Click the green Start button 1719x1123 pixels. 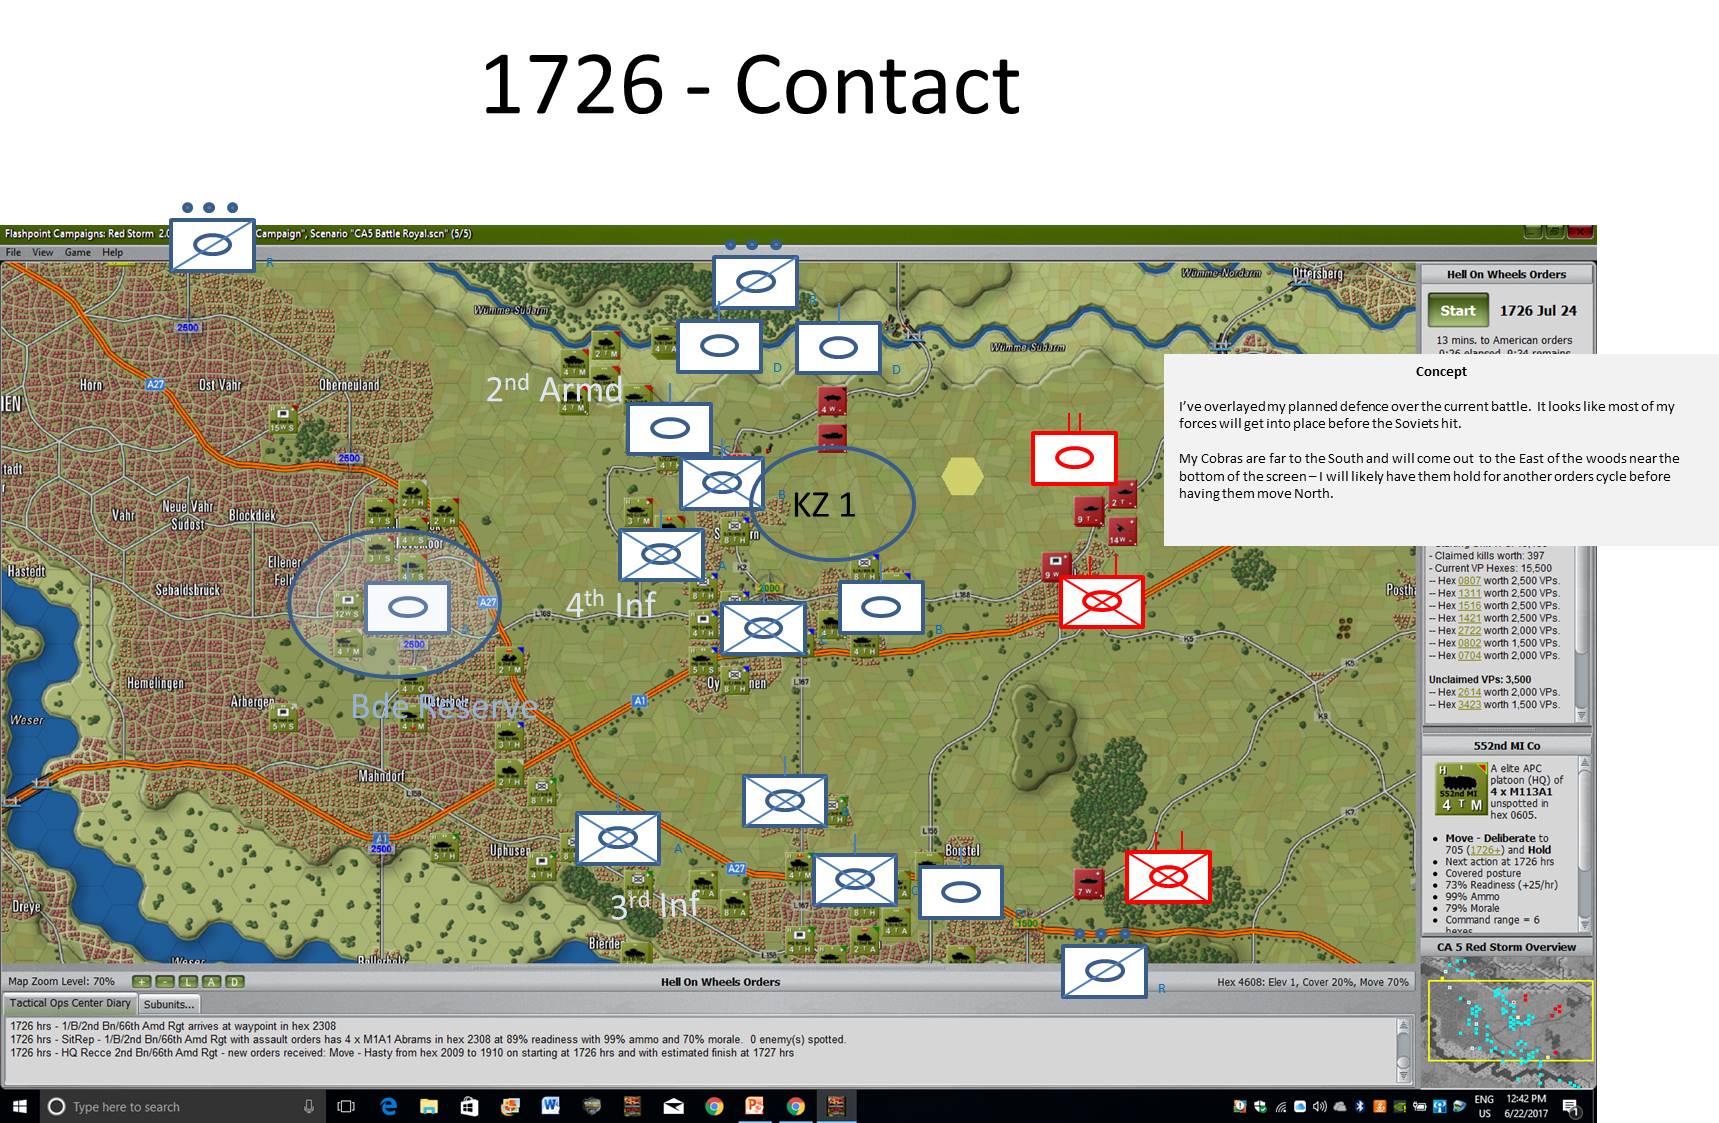pos(1457,311)
